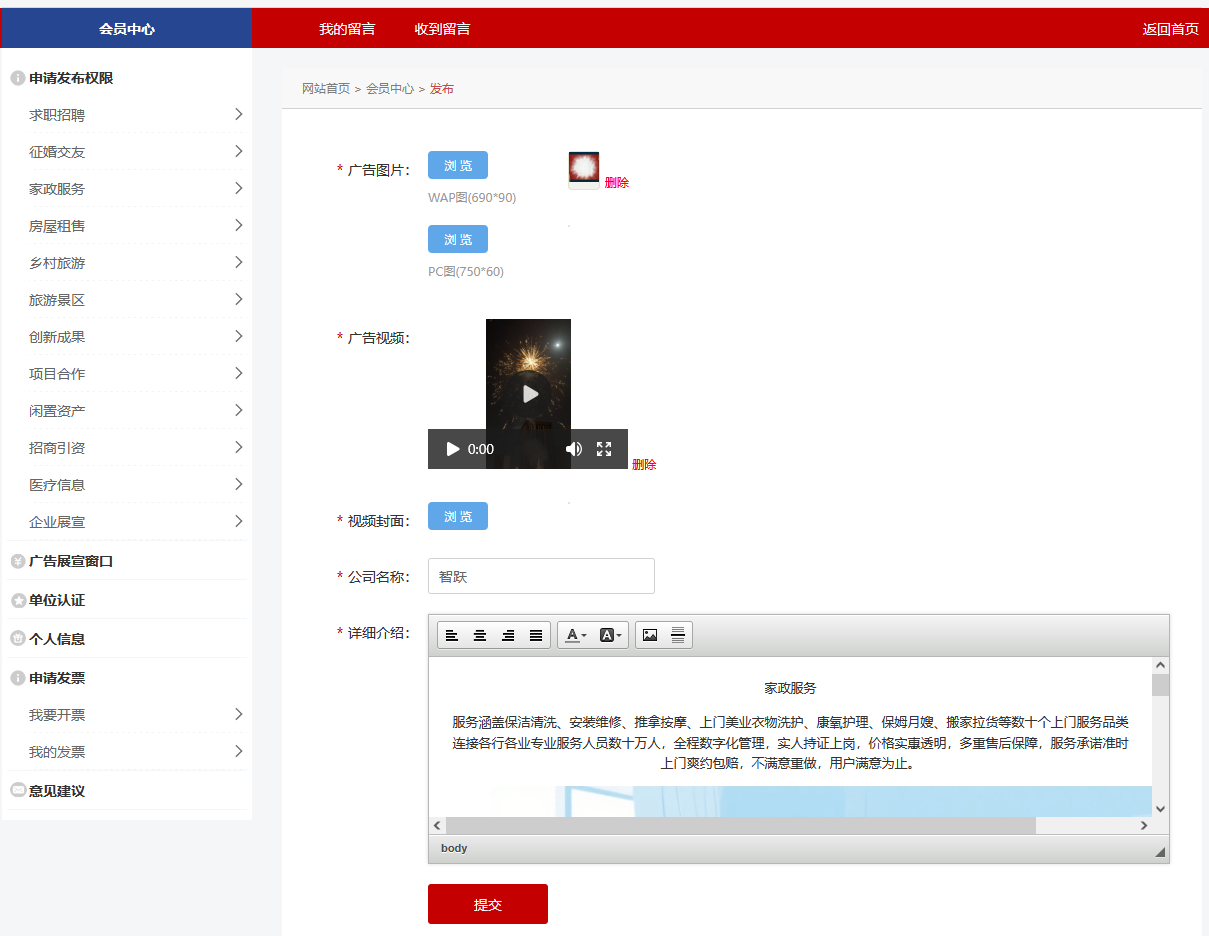Expand 我要开票 in the sidebar
Viewport: 1209px width, 936px height.
pos(238,715)
